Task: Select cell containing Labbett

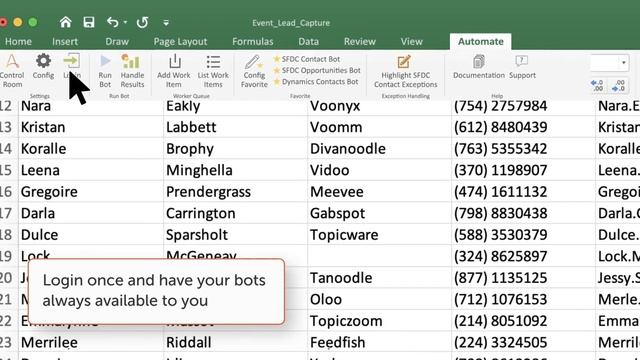Action: click(236, 127)
